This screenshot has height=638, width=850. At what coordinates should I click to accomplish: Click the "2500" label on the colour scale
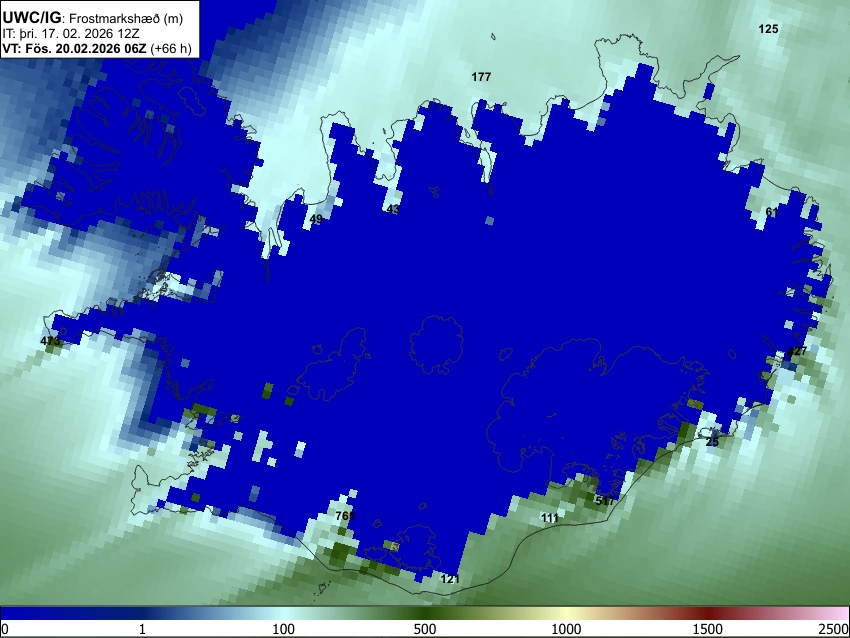(834, 629)
